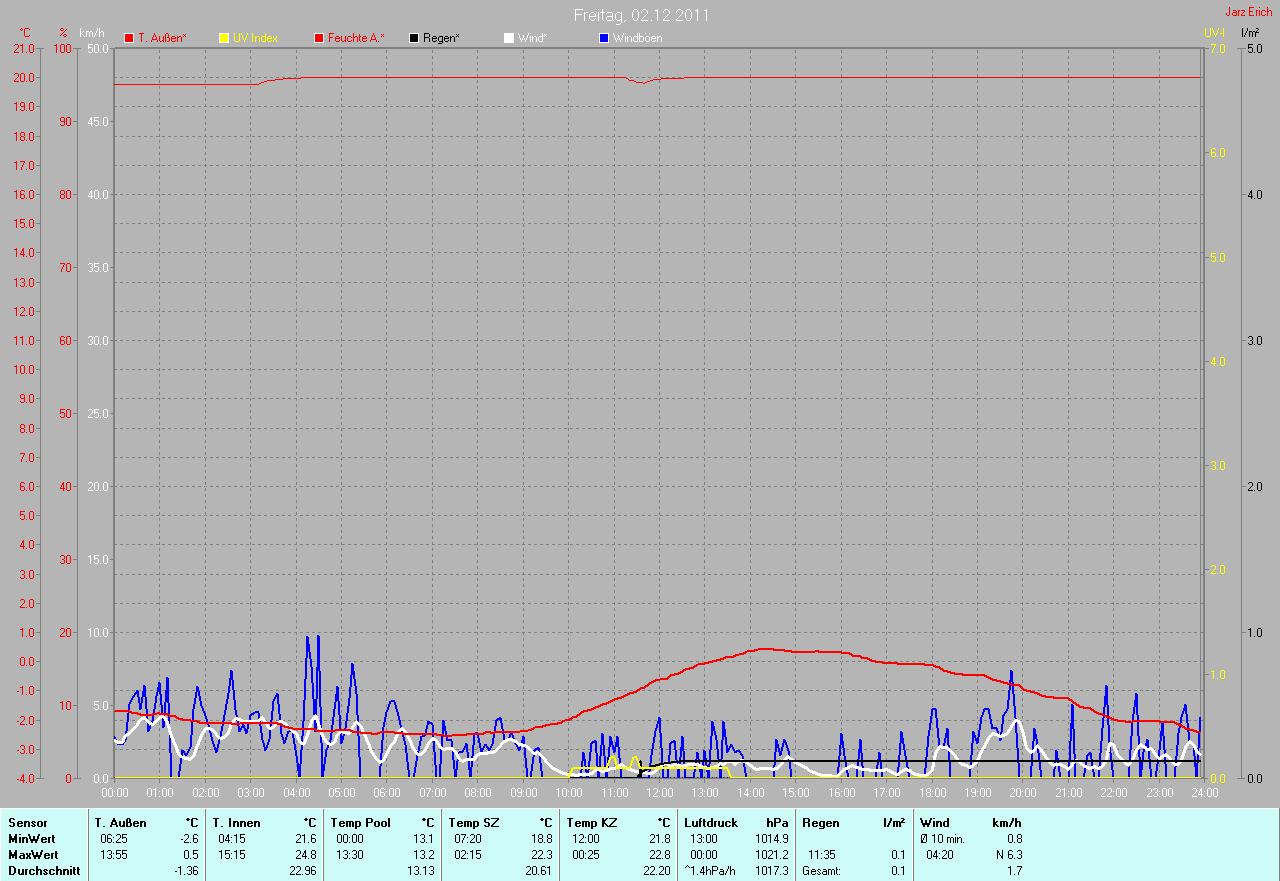Click the yellow UV-I axis label
This screenshot has height=881, width=1280.
click(x=1214, y=33)
